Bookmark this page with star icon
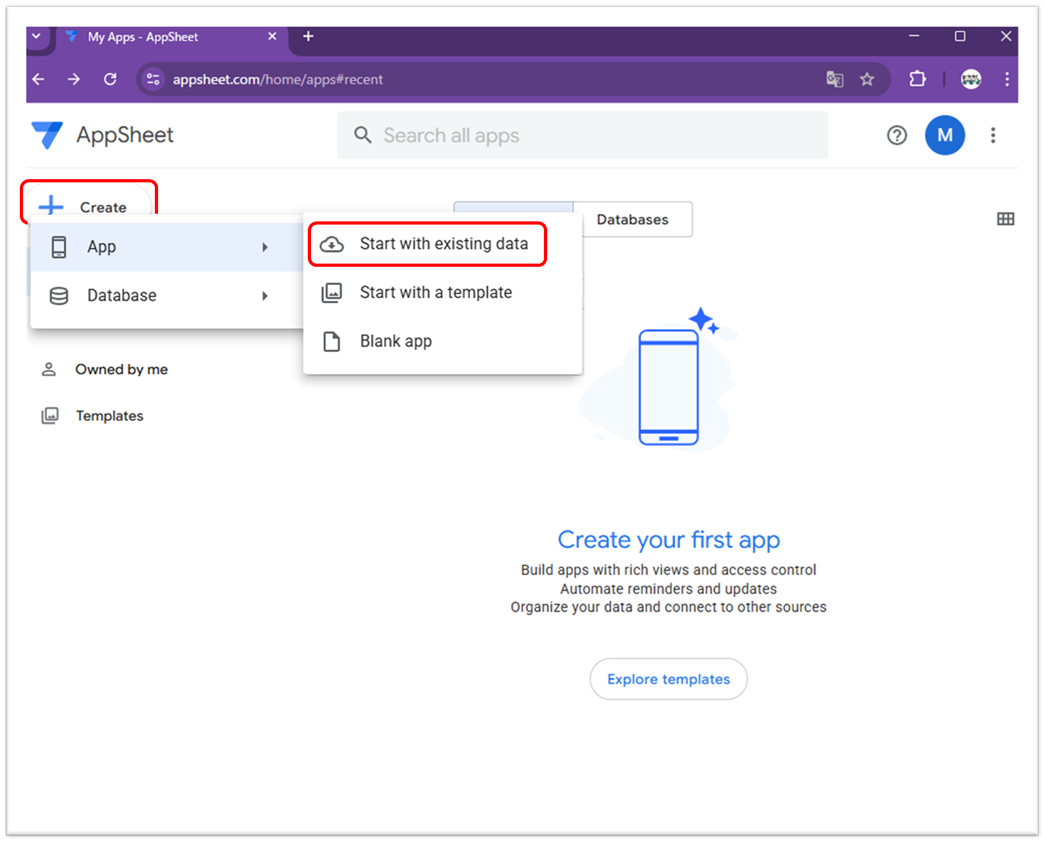Image resolution: width=1045 pixels, height=842 pixels. 867,79
